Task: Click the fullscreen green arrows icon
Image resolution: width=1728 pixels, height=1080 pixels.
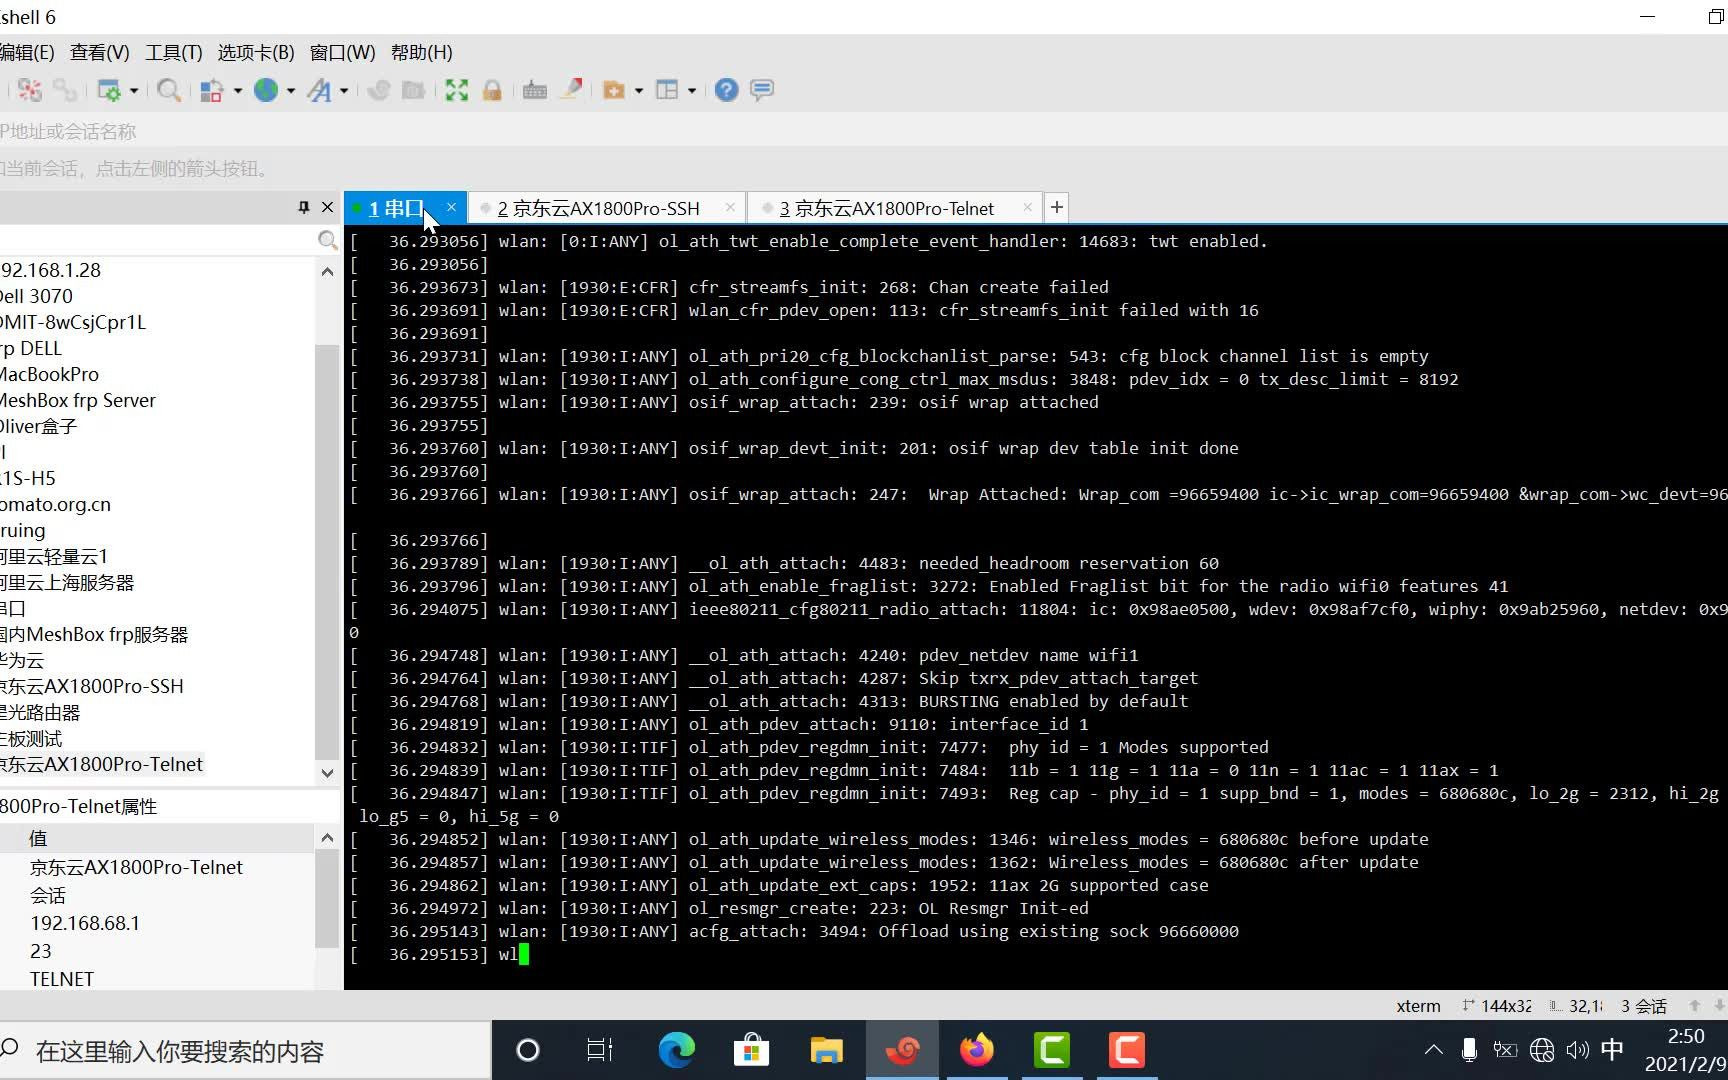Action: (457, 90)
